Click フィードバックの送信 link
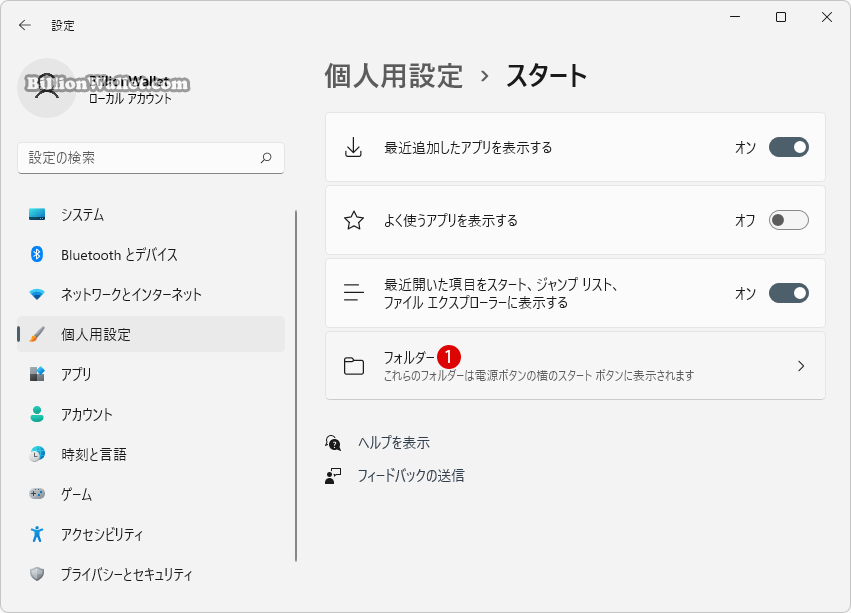The height and width of the screenshot is (613, 851). [x=411, y=476]
